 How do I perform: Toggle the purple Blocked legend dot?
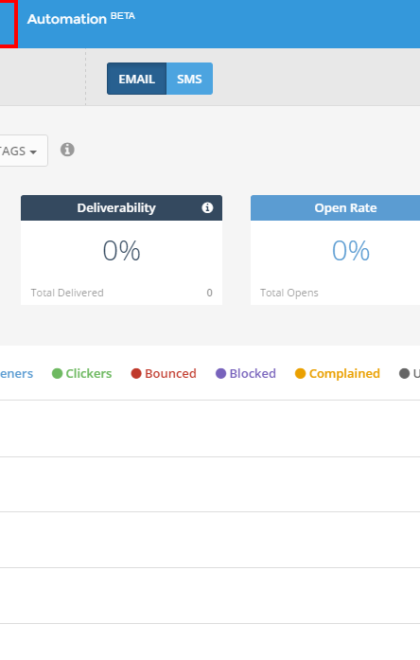(221, 373)
